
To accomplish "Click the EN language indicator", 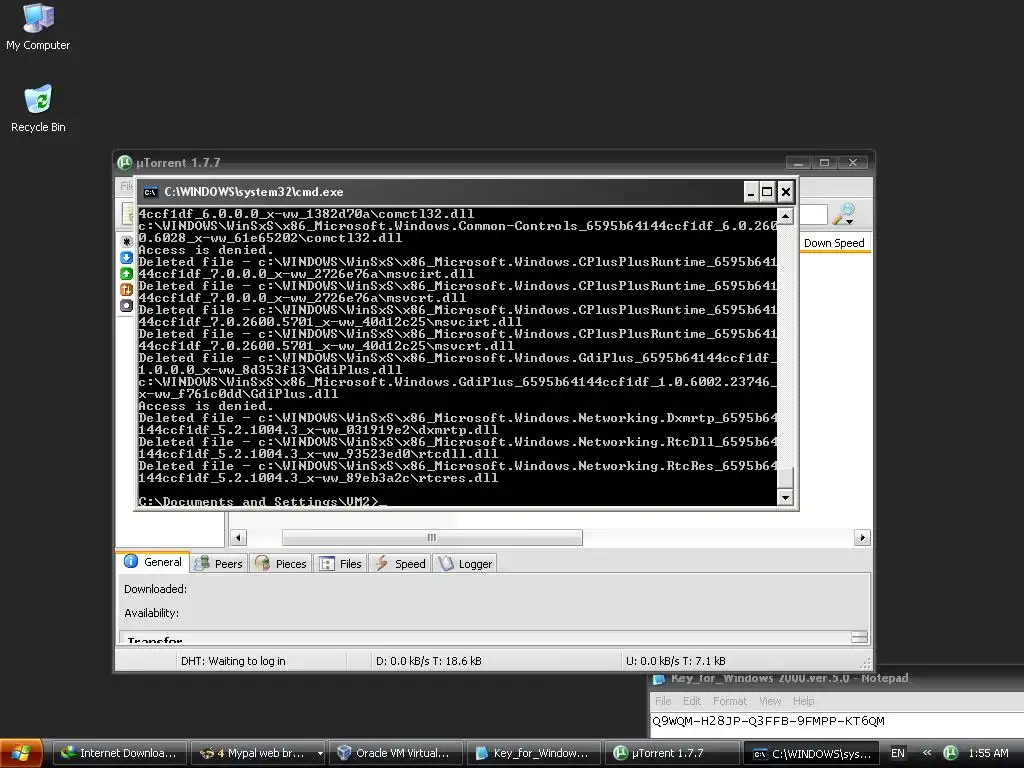I will pyautogui.click(x=898, y=753).
